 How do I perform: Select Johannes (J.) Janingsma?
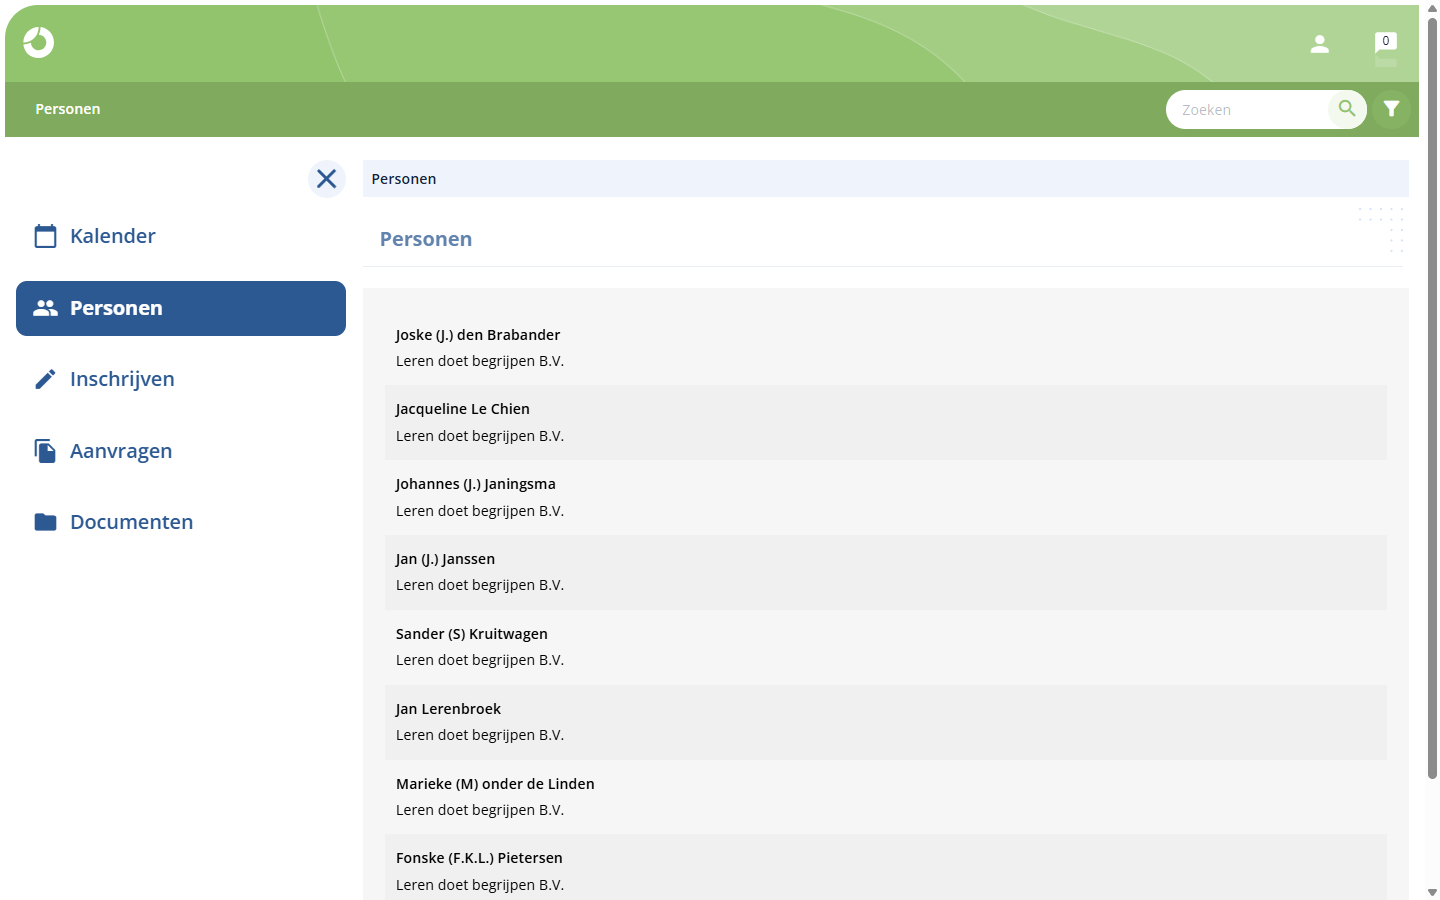tap(886, 498)
